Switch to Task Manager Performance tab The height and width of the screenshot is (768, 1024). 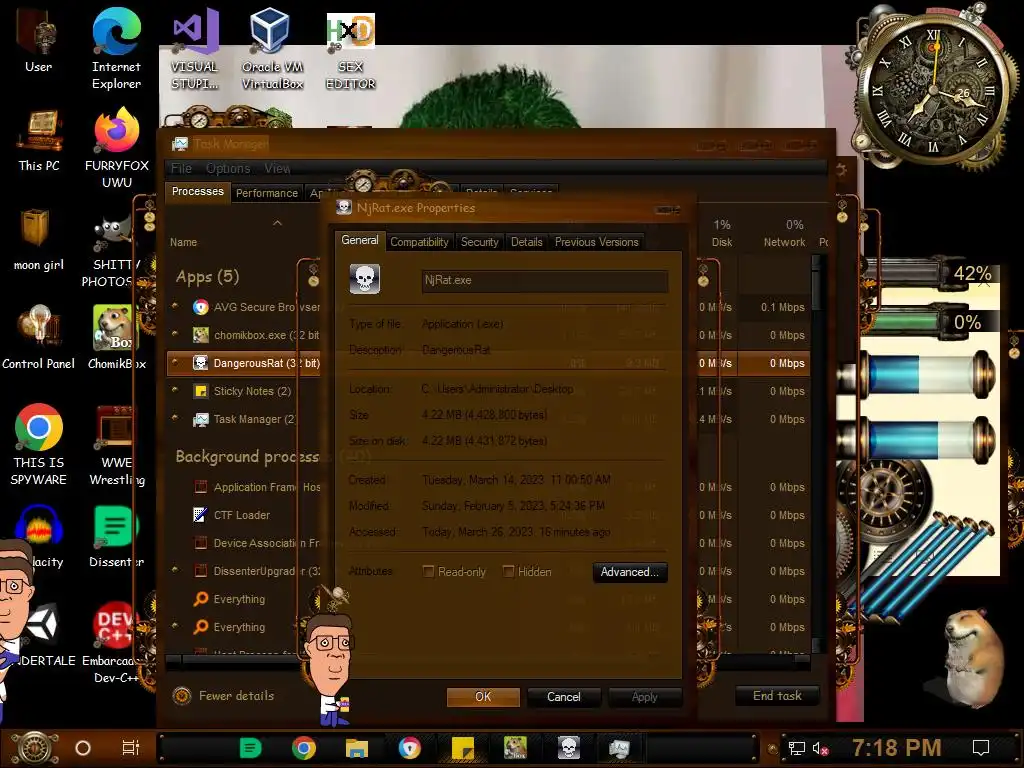coord(266,193)
